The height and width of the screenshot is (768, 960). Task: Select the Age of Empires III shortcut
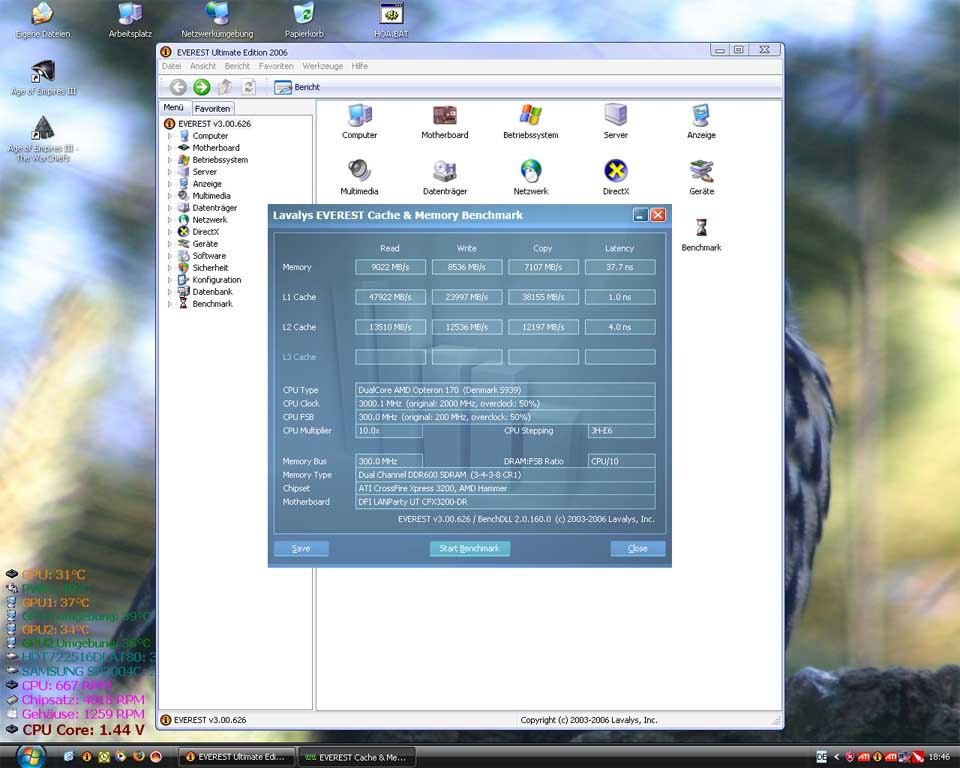coord(43,78)
